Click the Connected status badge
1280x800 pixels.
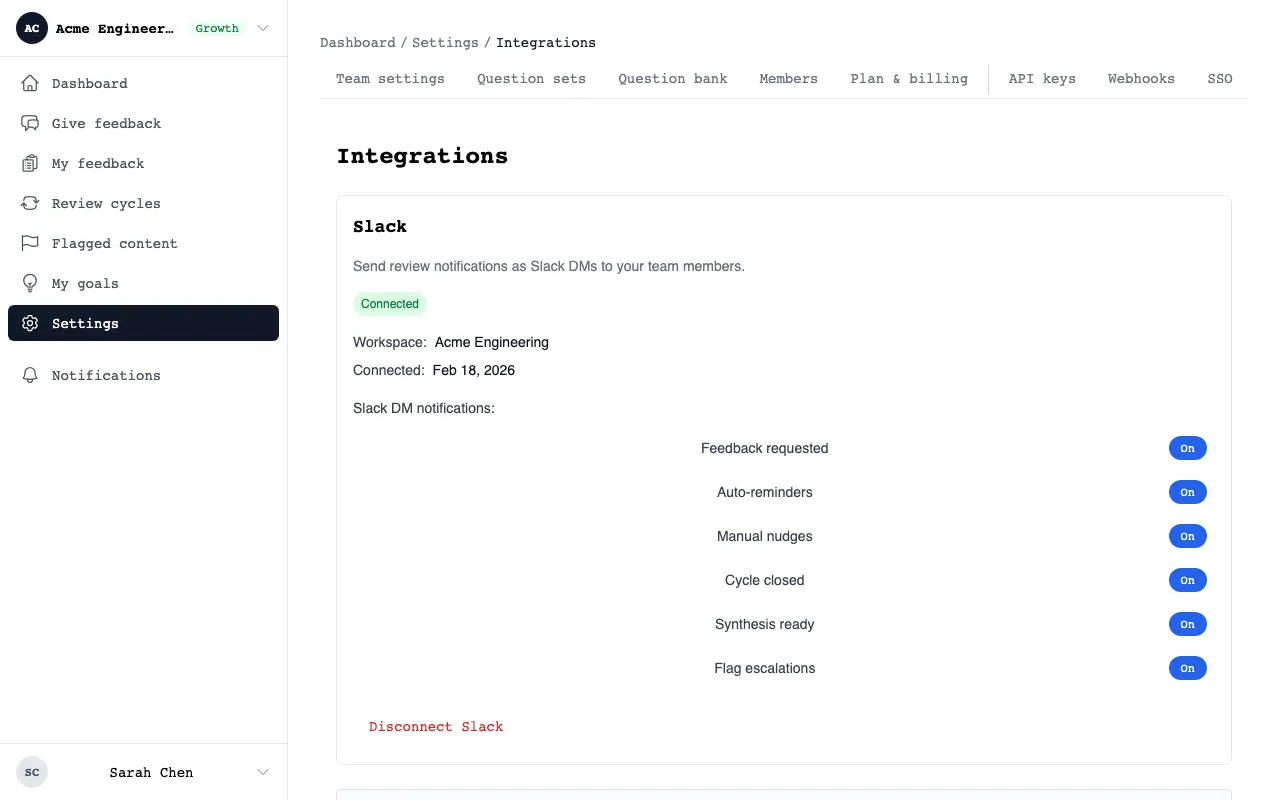(390, 304)
